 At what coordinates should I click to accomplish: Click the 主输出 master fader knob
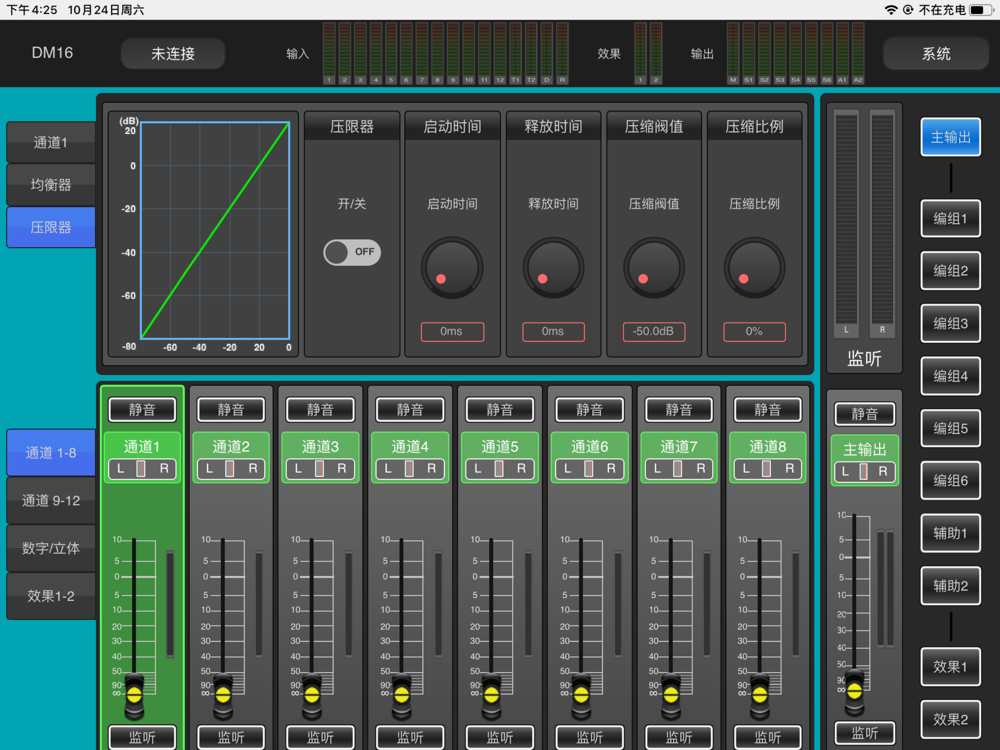click(x=855, y=690)
